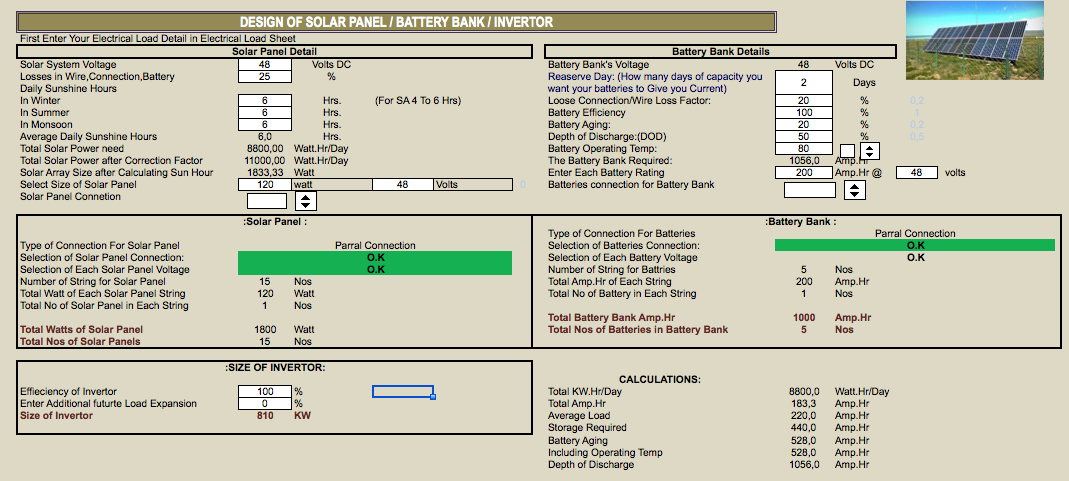Image resolution: width=1069 pixels, height=481 pixels.
Task: Click the Number of String for Solar Panel value
Action: [265, 281]
